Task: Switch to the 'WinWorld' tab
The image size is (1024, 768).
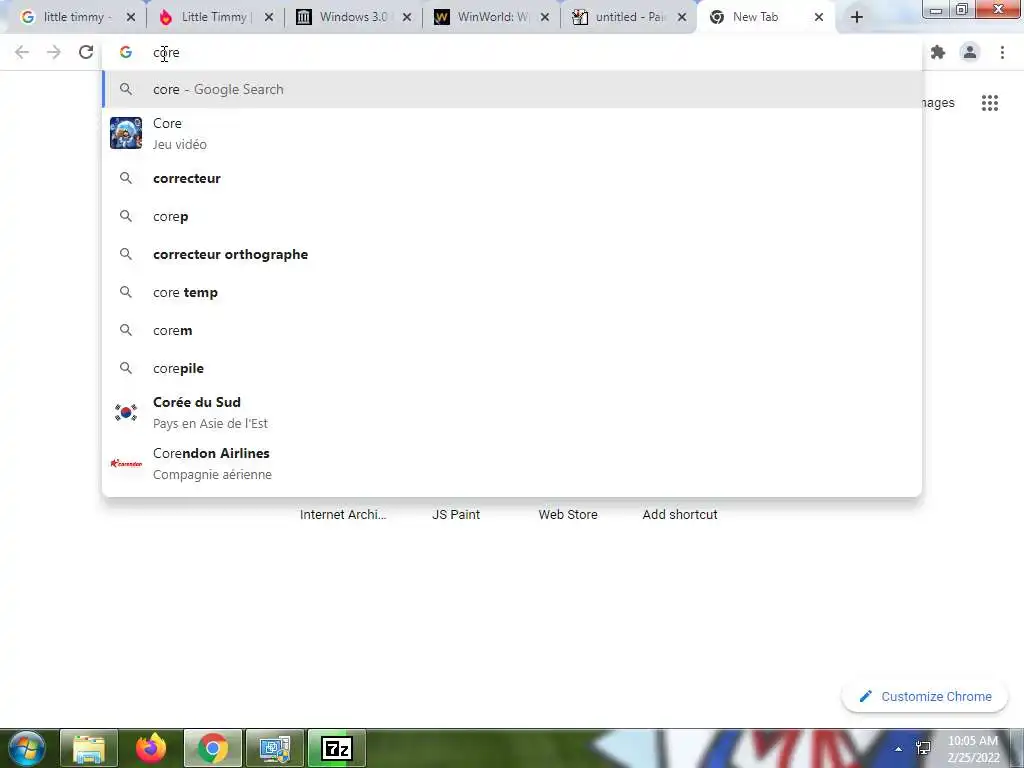Action: tap(491, 18)
